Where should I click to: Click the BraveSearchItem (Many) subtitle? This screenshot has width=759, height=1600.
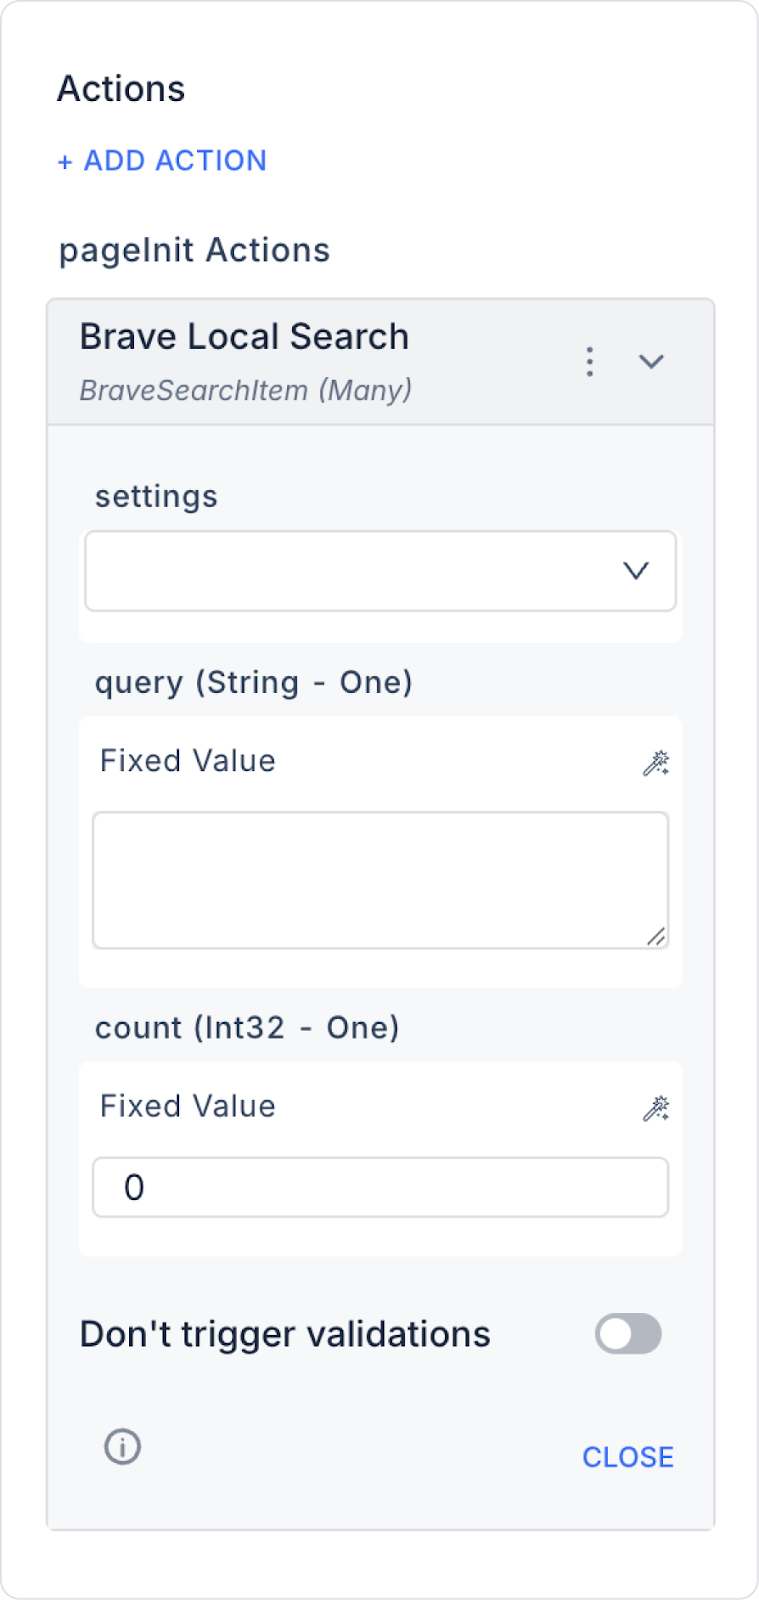coord(245,390)
